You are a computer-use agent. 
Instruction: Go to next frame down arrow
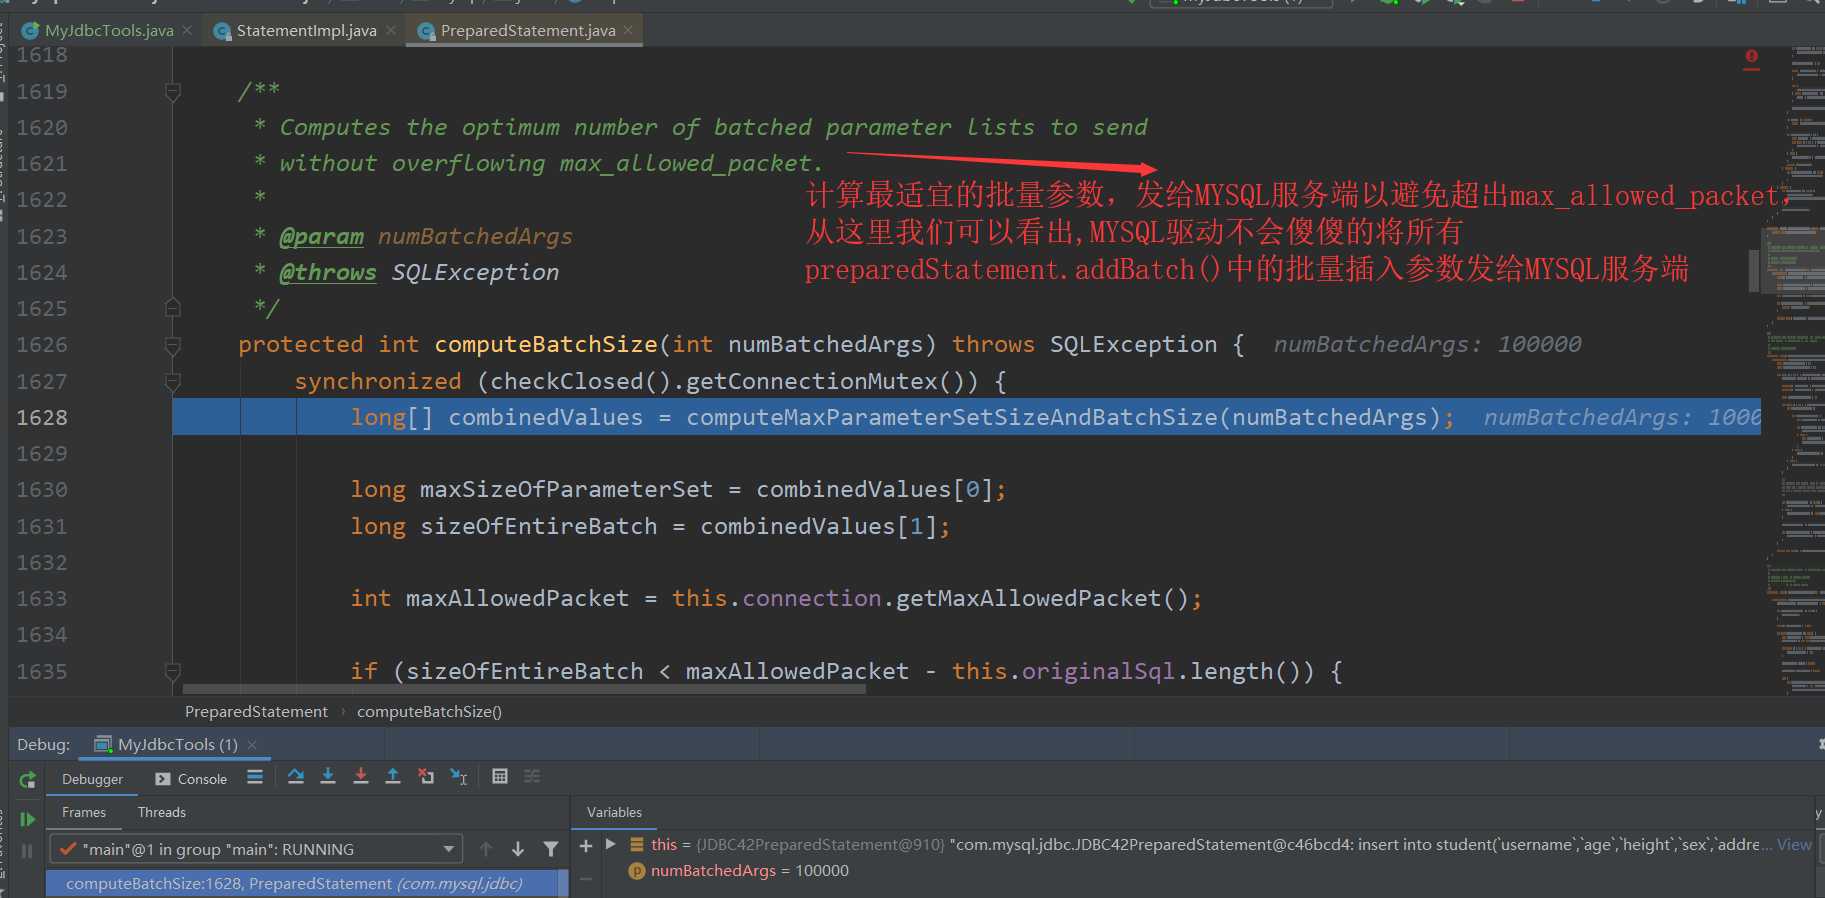pos(518,849)
